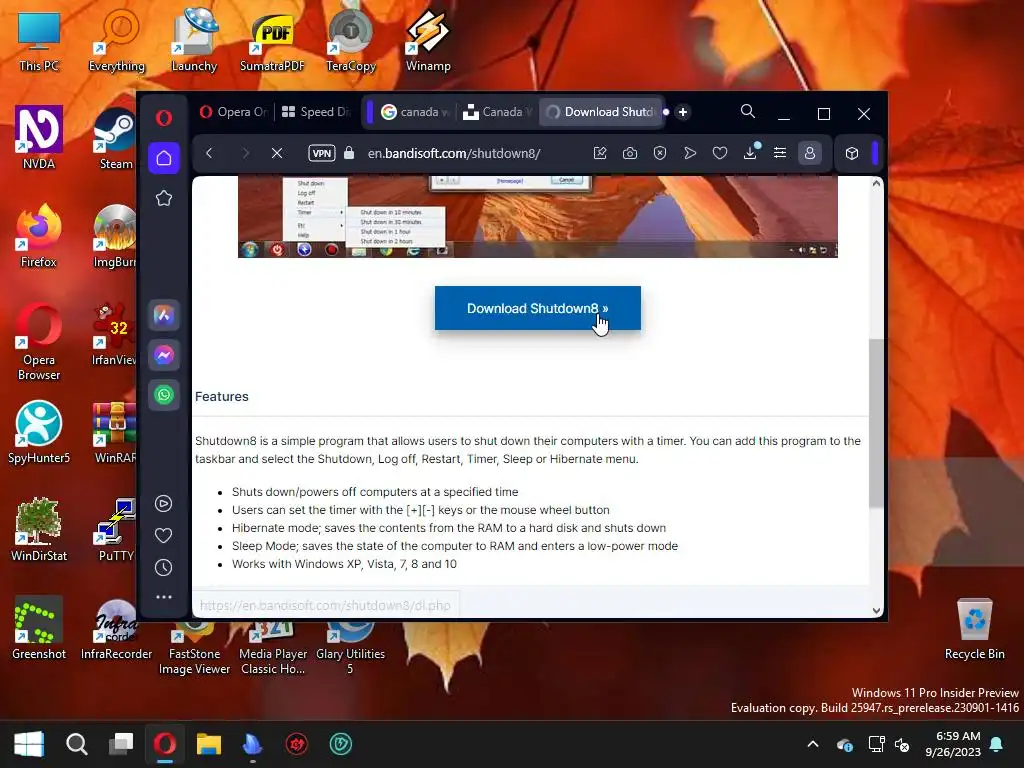The image size is (1024, 768).
Task: Open the Player icon in Opera sidebar
Action: pyautogui.click(x=164, y=504)
